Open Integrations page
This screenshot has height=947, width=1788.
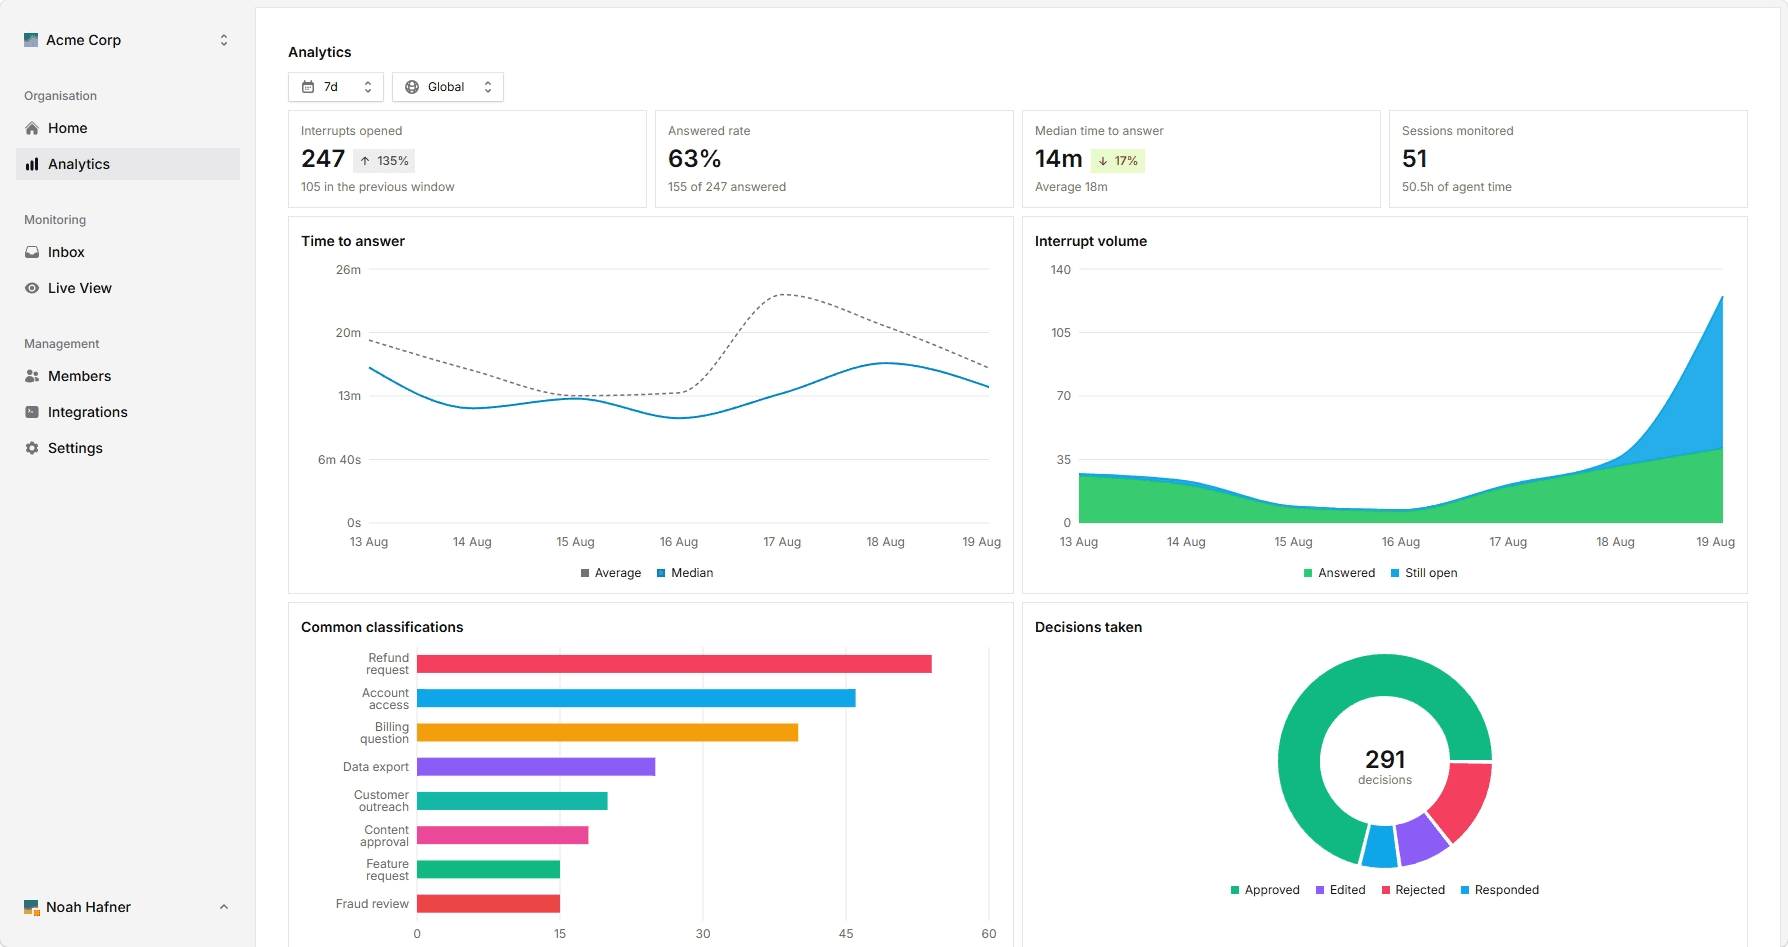128,412
